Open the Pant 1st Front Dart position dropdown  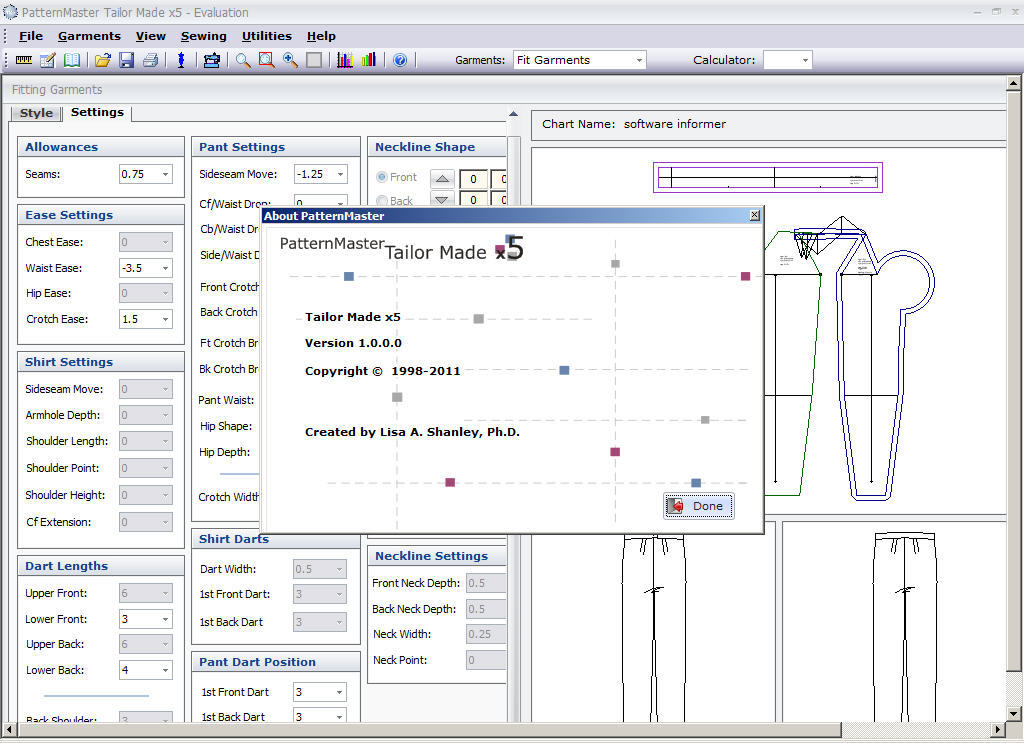point(339,692)
